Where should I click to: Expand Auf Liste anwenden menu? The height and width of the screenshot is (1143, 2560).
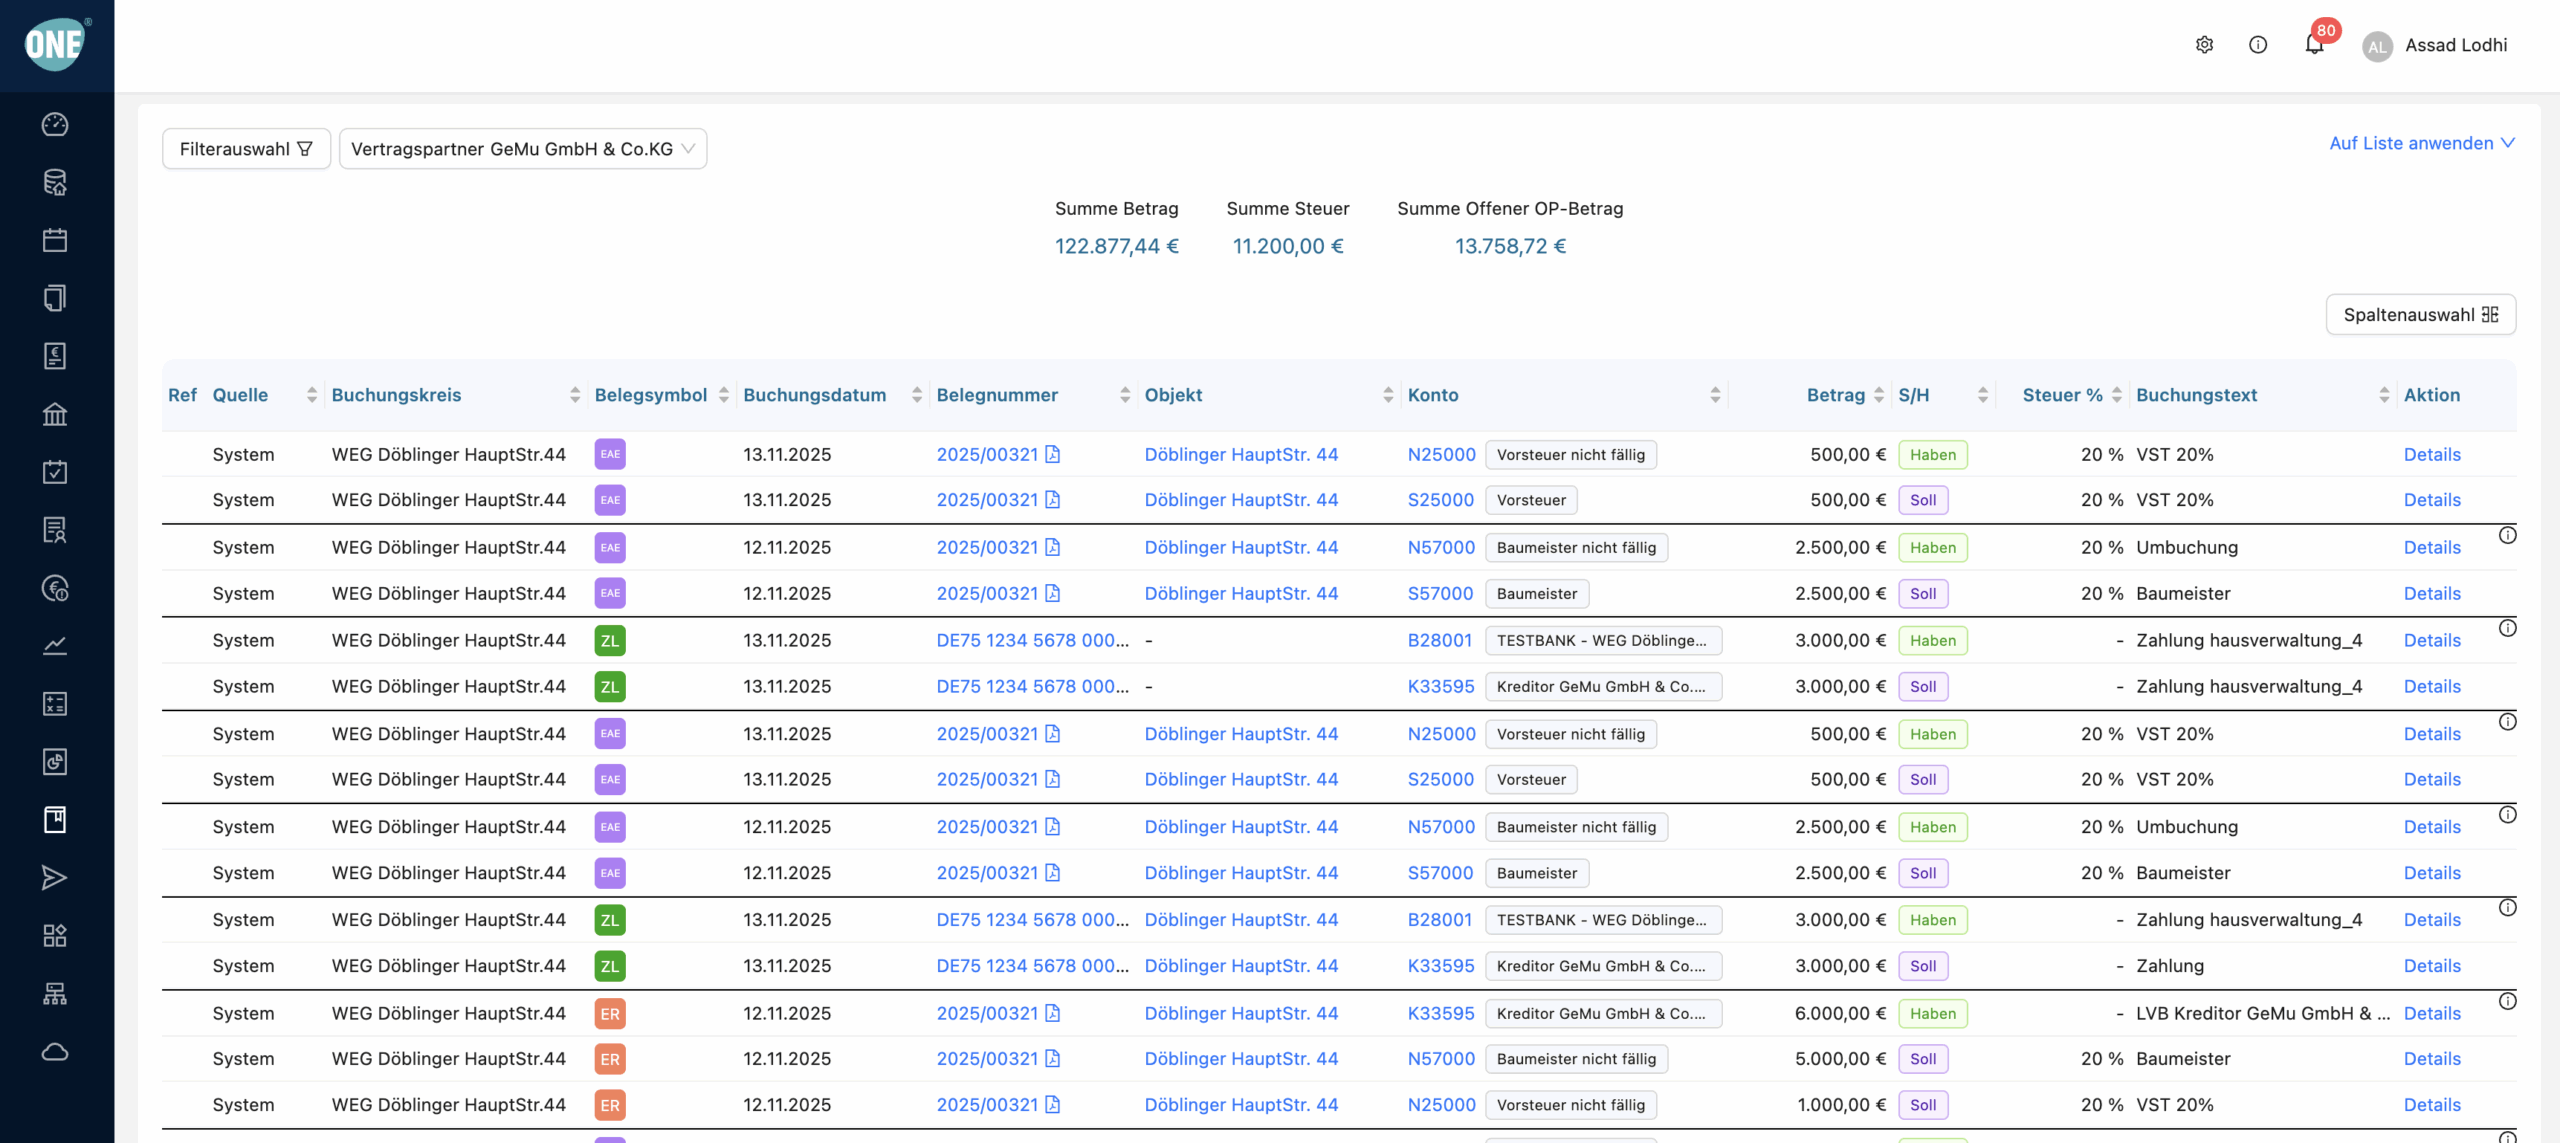[2421, 143]
